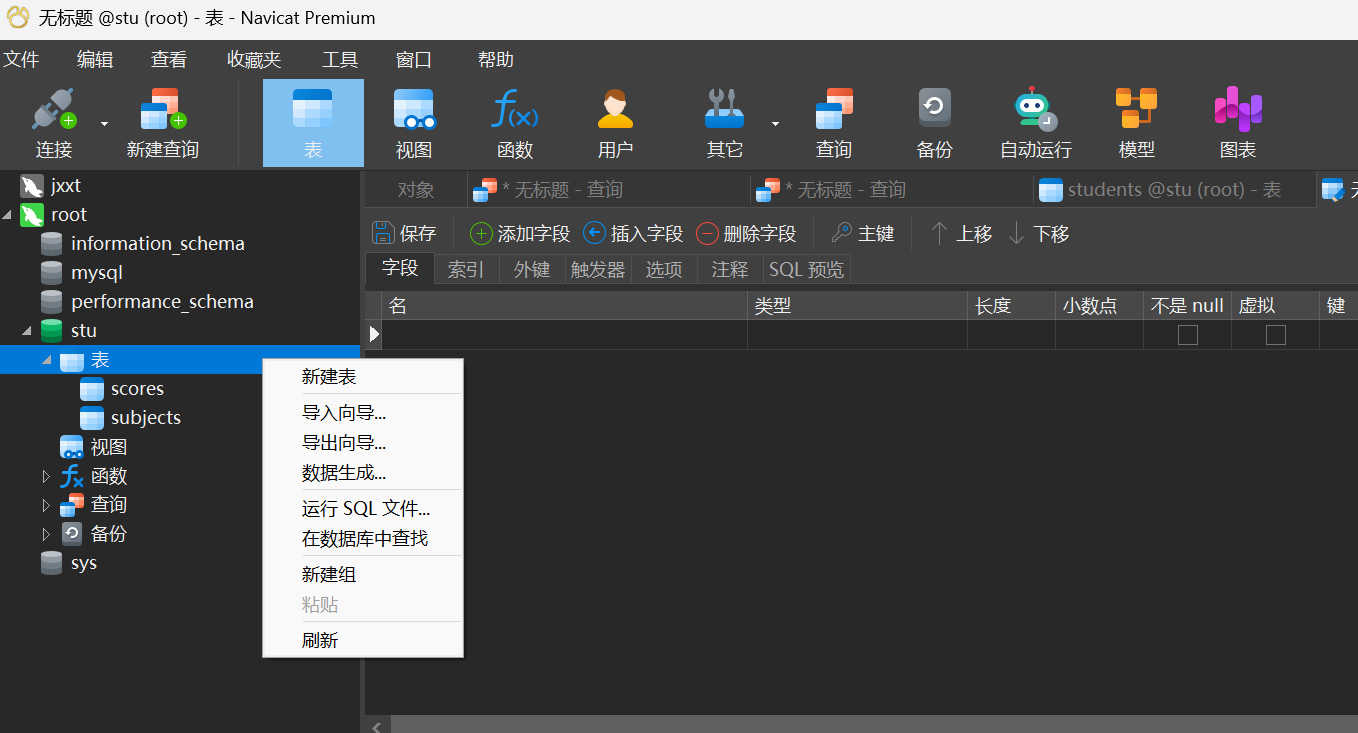The width and height of the screenshot is (1358, 733).
Task: Select the jxxt connection icon in tree
Action: (x=32, y=186)
